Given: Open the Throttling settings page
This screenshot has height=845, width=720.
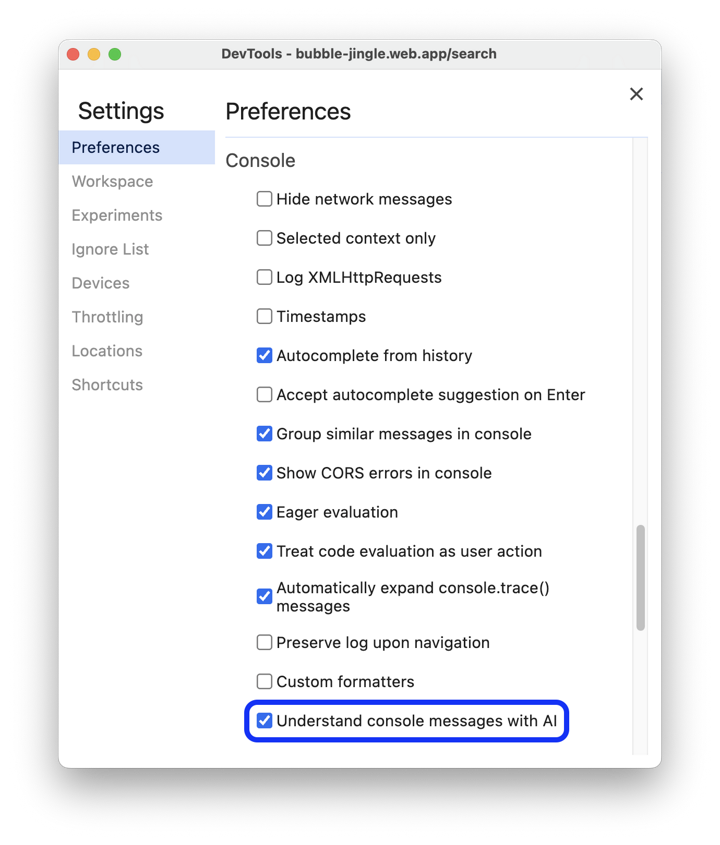Looking at the screenshot, I should (107, 317).
